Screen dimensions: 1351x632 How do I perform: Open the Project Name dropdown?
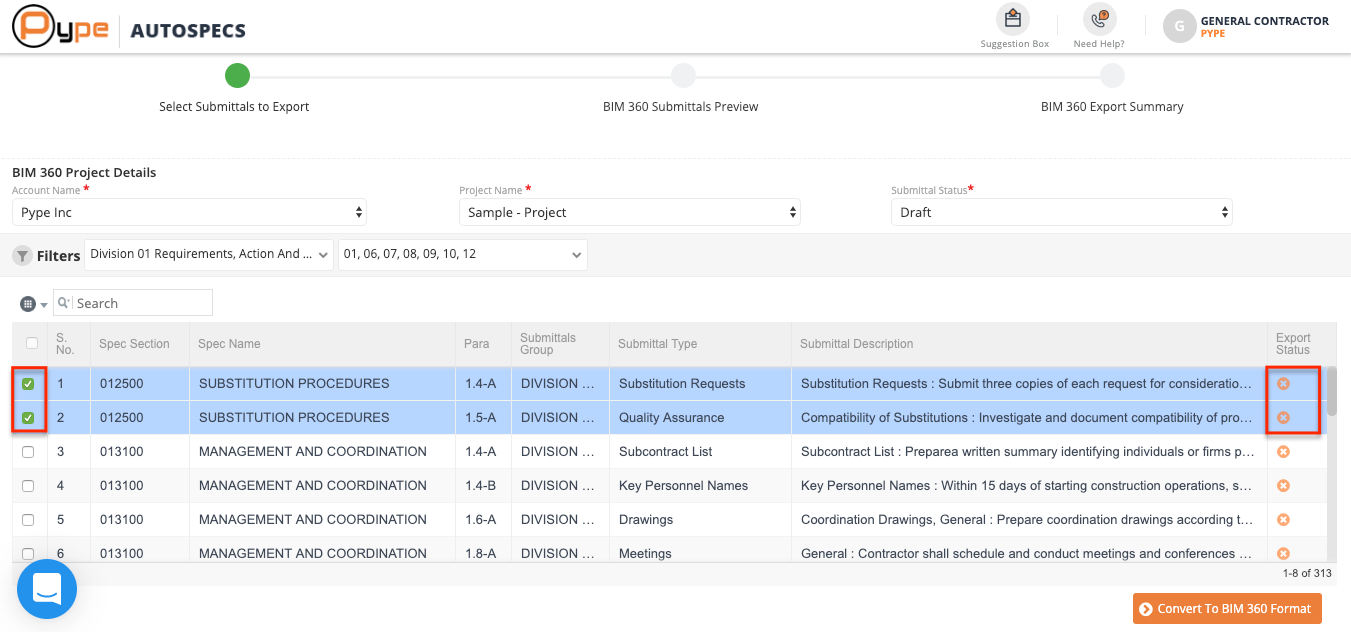(630, 212)
